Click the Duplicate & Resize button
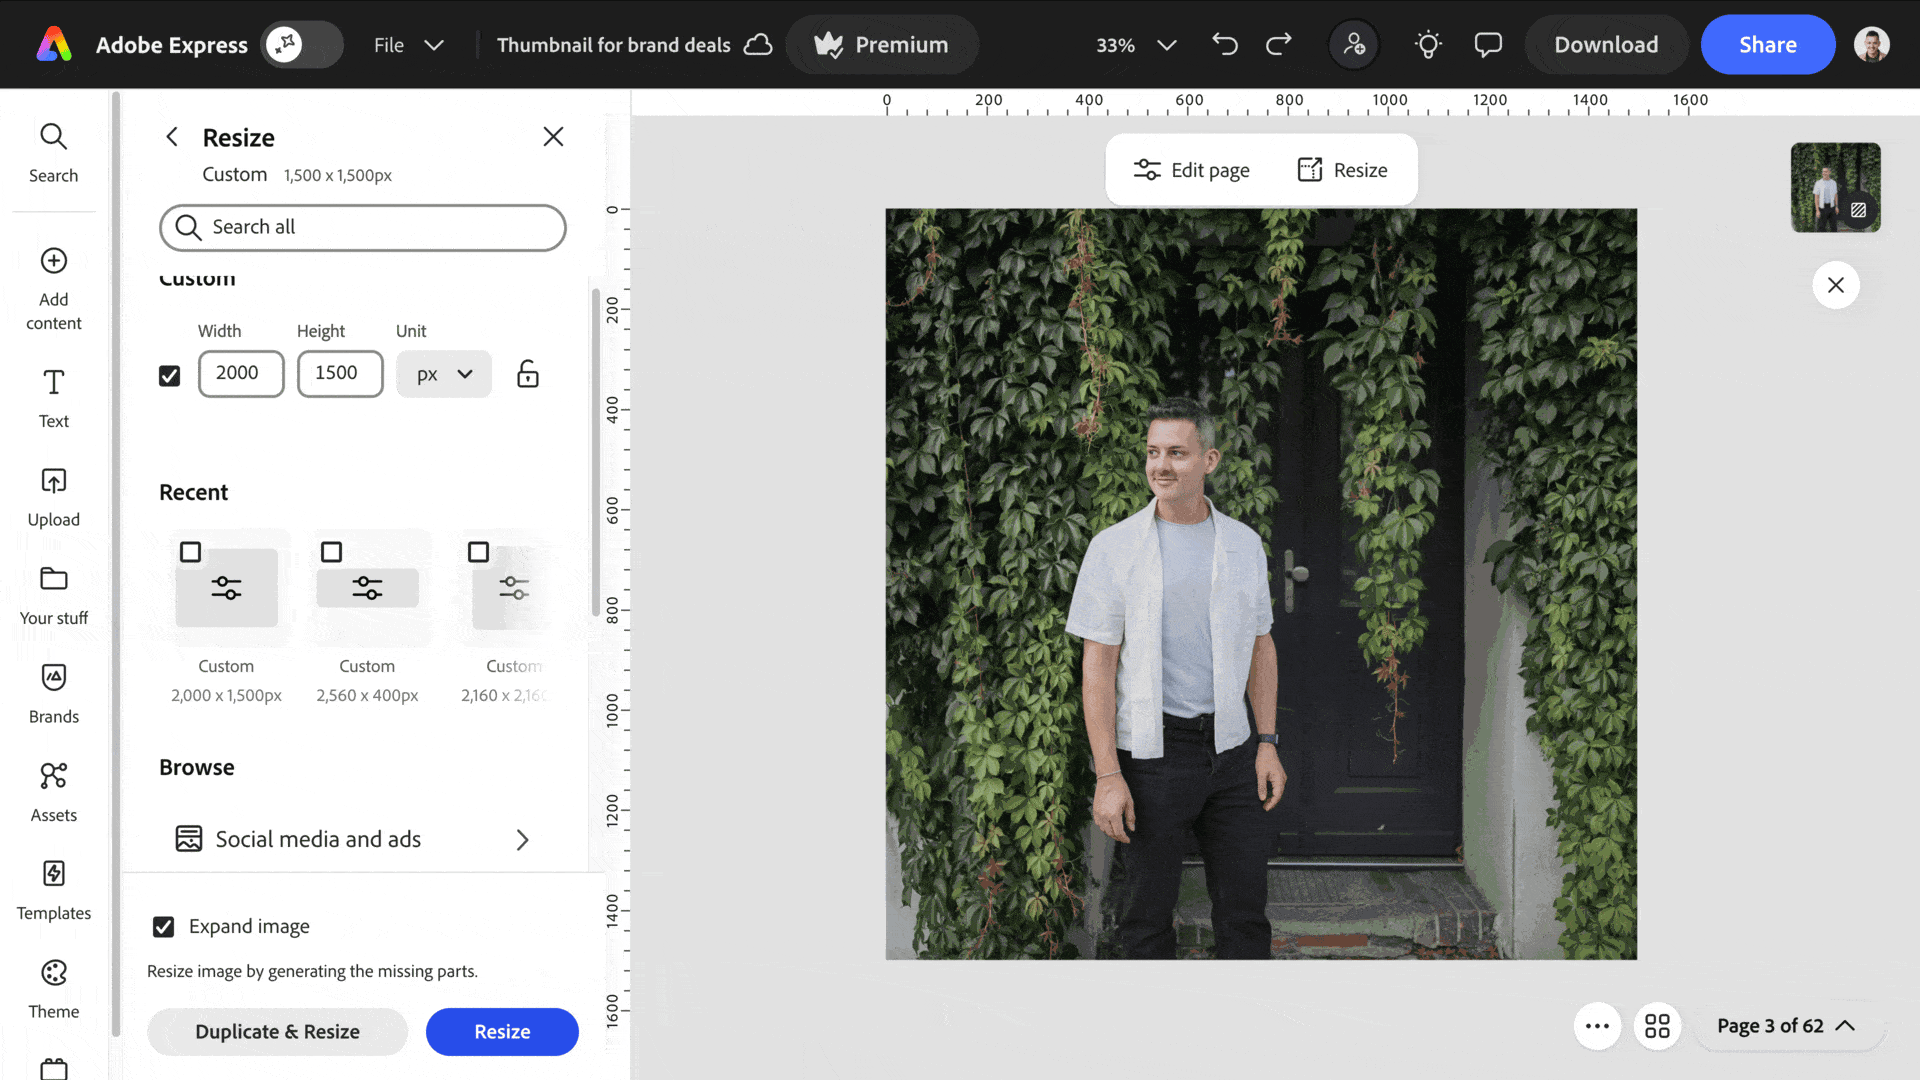Viewport: 1920px width, 1080px height. pos(277,1032)
